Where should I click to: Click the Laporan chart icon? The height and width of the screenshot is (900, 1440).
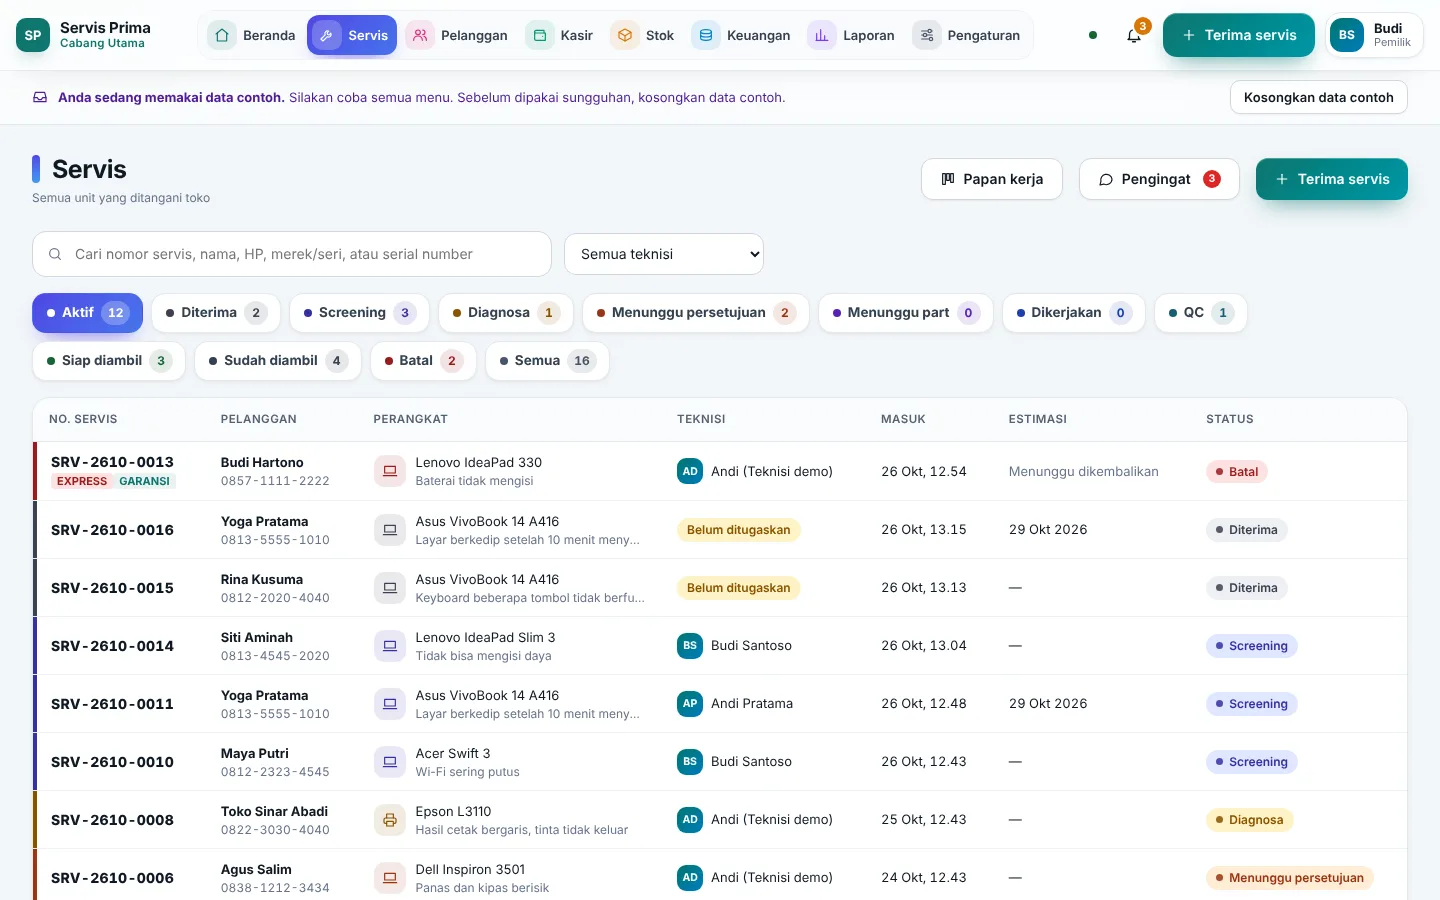click(822, 35)
